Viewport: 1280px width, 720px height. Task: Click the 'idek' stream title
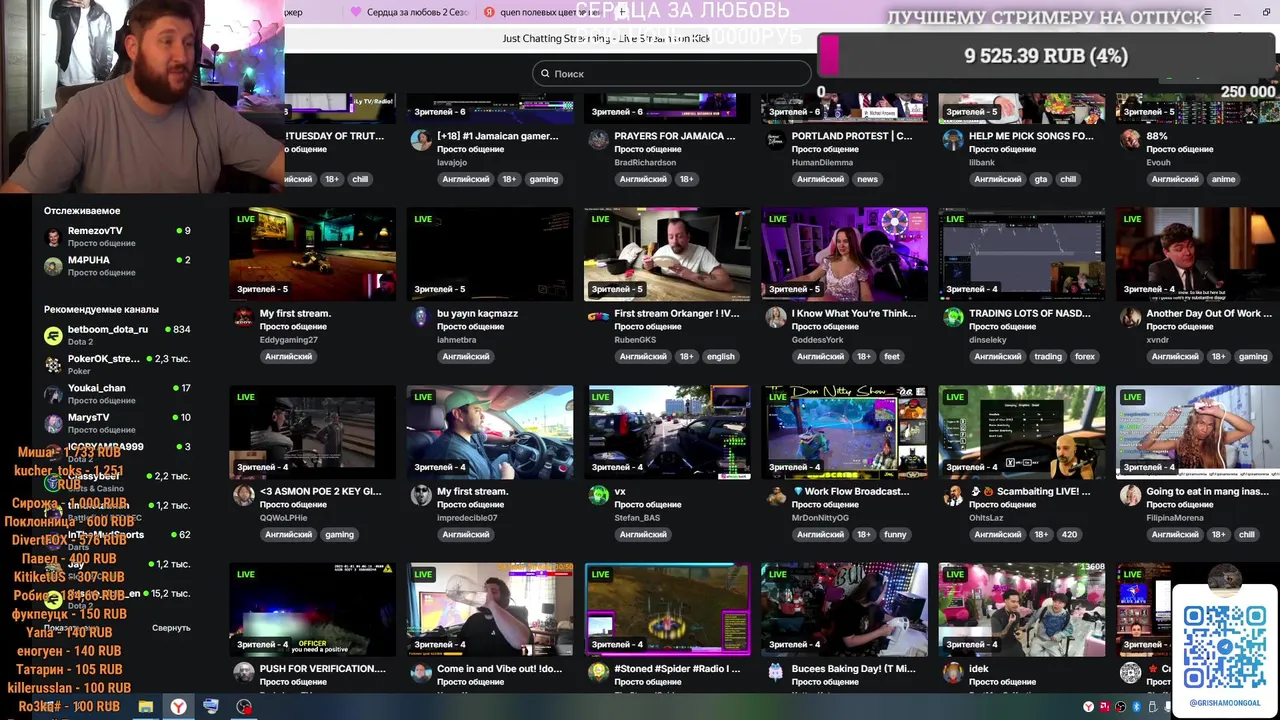pos(978,668)
